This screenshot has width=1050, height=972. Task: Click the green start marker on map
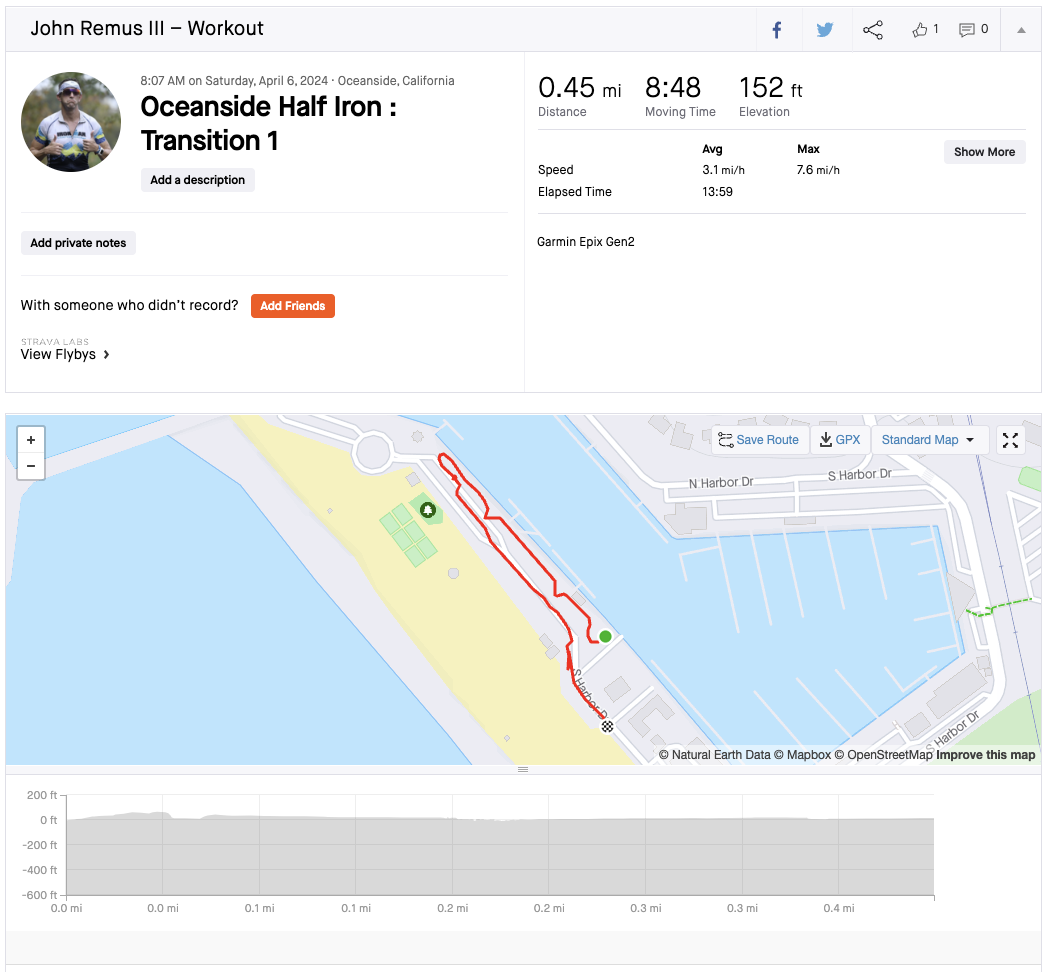[x=605, y=636]
